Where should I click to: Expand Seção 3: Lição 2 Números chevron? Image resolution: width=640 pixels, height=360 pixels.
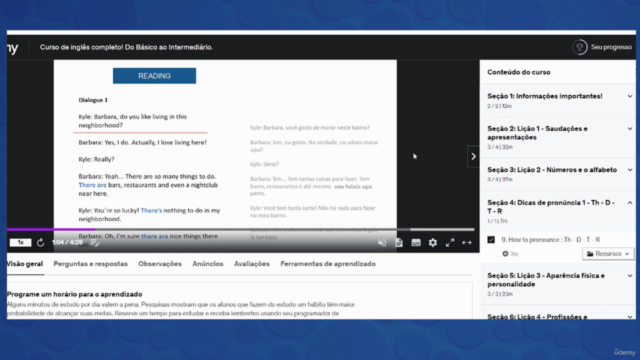tap(630, 170)
